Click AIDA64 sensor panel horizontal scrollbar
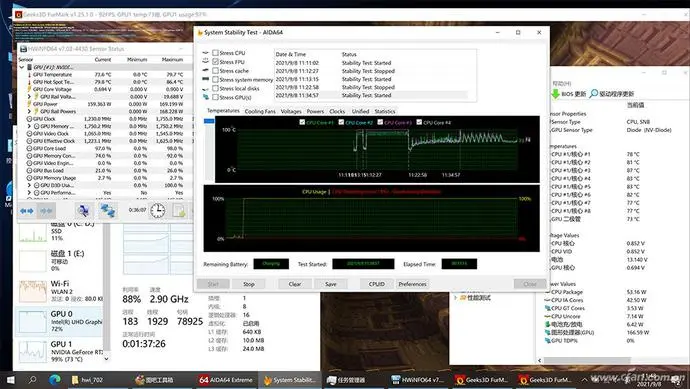The image size is (690, 389). tap(587, 360)
